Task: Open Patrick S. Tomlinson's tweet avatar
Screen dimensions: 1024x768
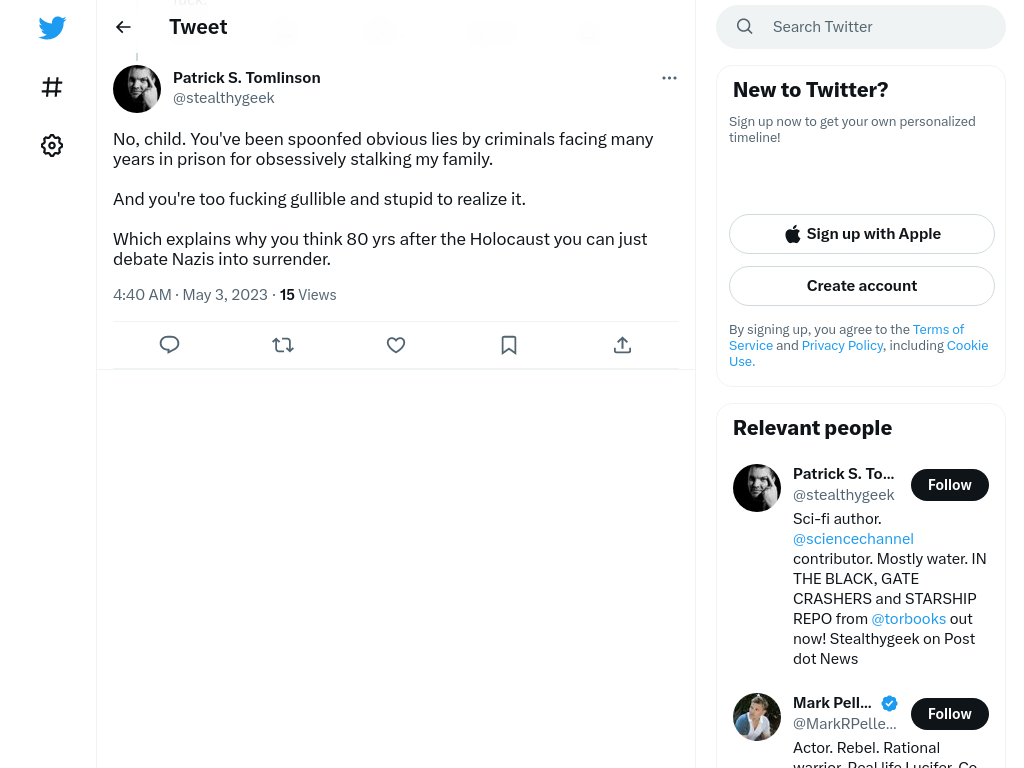Action: click(137, 89)
